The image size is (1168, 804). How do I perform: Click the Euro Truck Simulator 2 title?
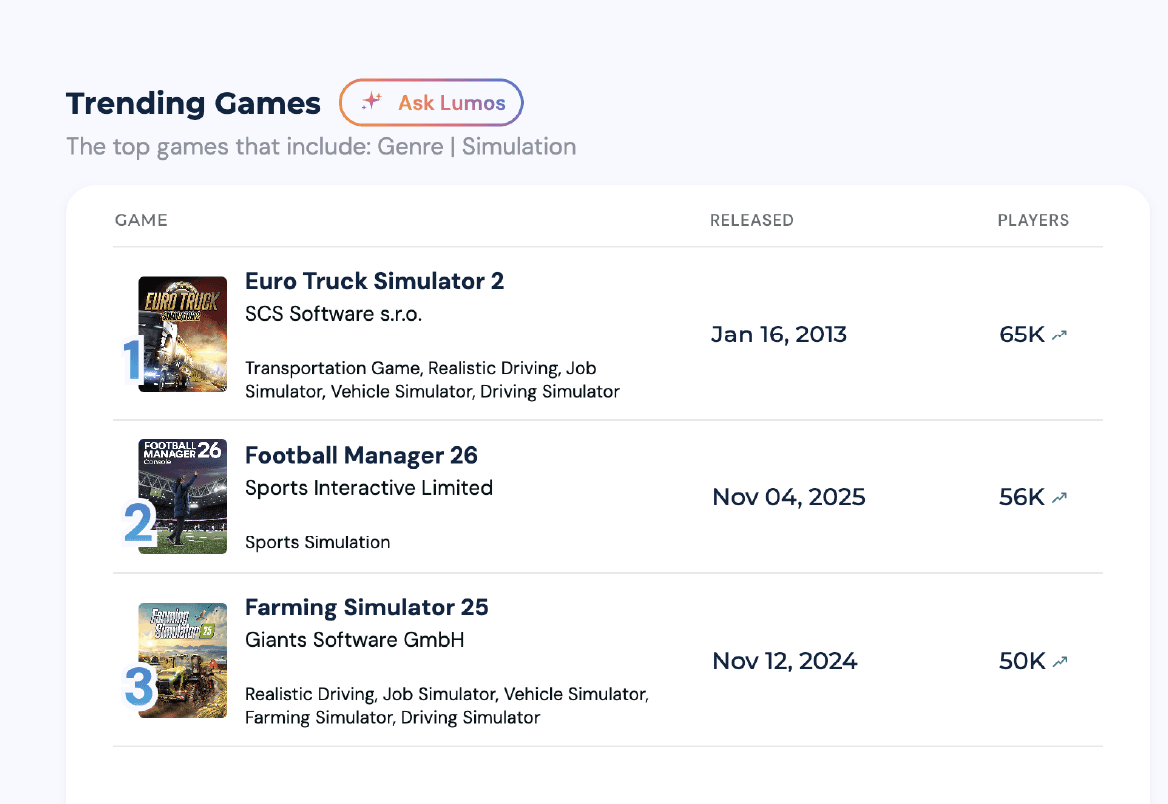click(375, 281)
